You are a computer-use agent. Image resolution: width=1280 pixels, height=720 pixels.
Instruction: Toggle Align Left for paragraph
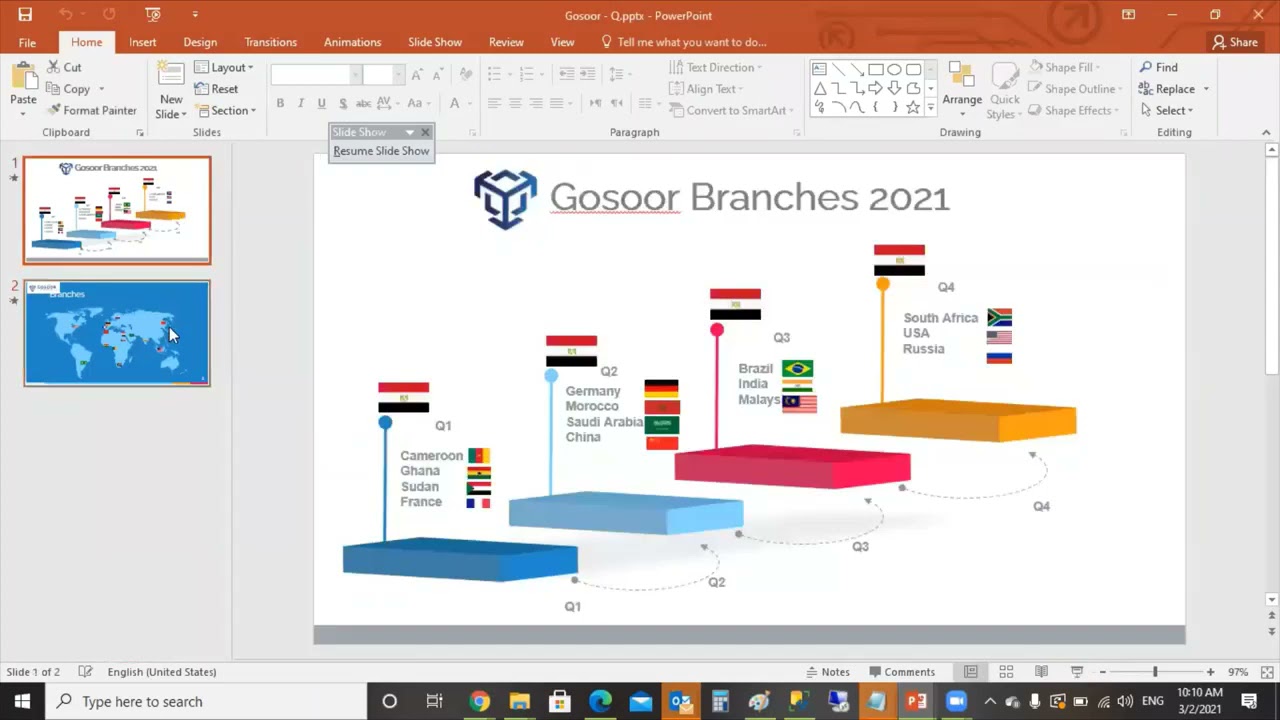[494, 103]
